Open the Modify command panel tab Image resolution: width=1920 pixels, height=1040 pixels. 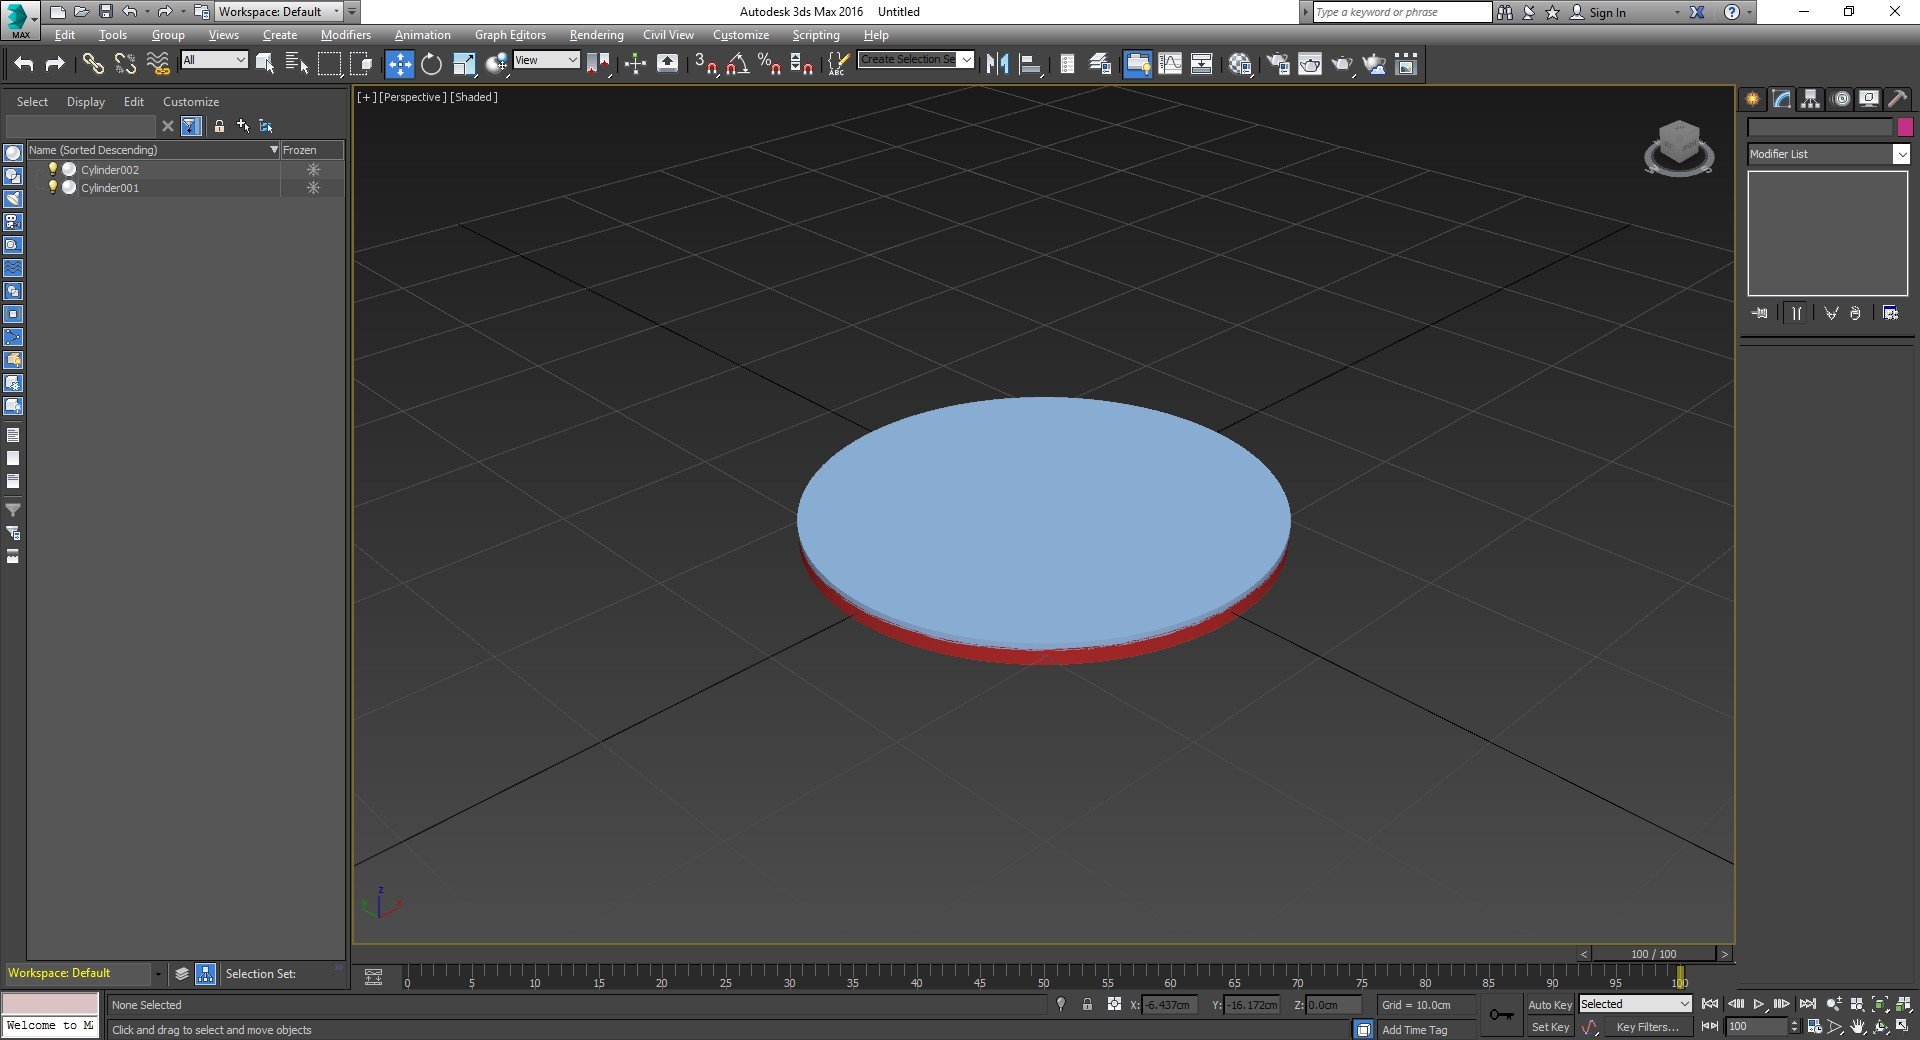click(x=1781, y=99)
